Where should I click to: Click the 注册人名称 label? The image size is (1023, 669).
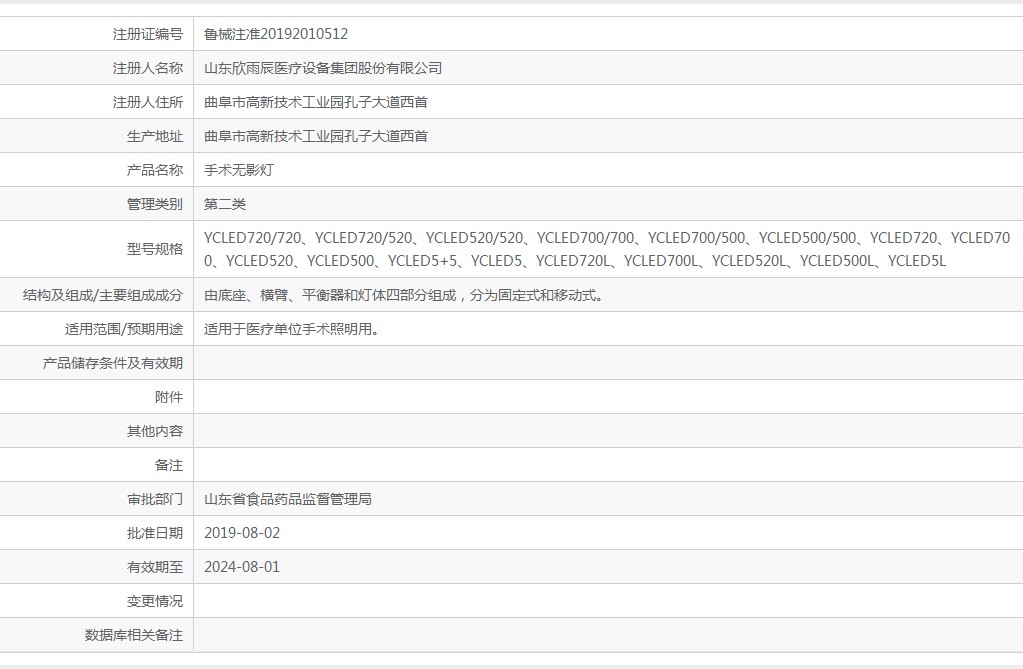pyautogui.click(x=147, y=68)
